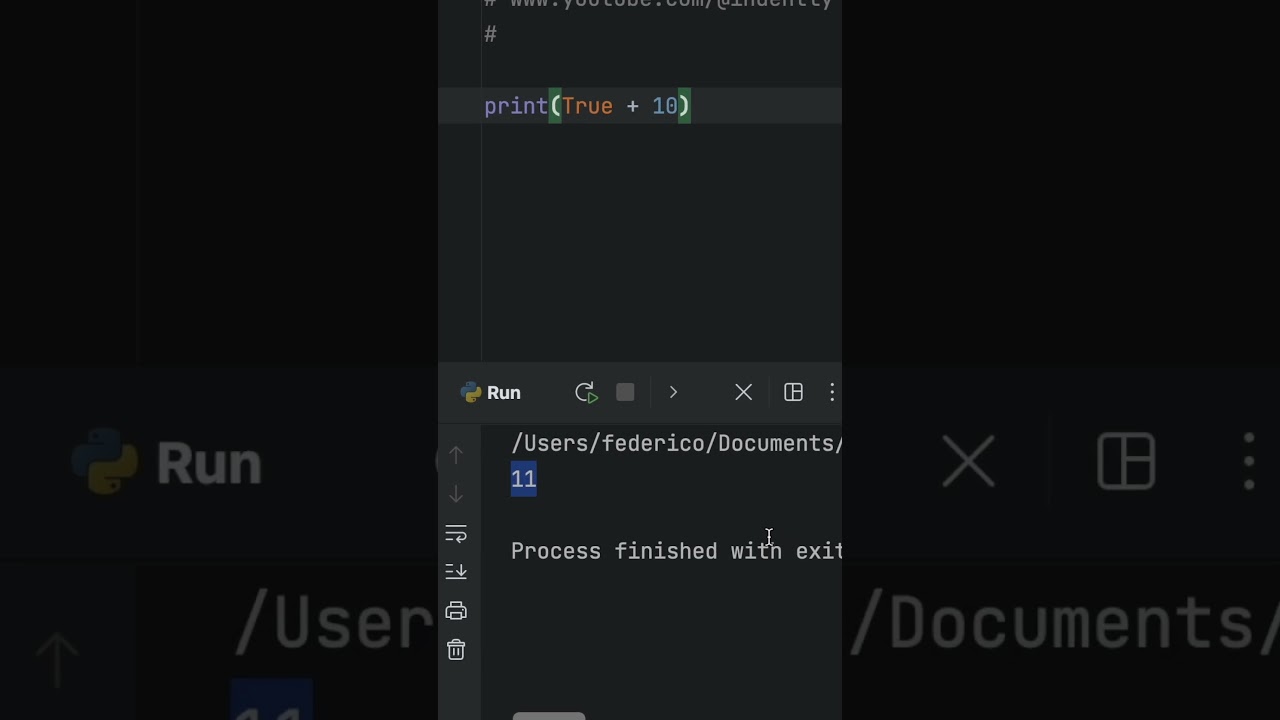Screen dimensions: 1280x720
Task: Open the Run panel more options menu
Action: coord(832,393)
